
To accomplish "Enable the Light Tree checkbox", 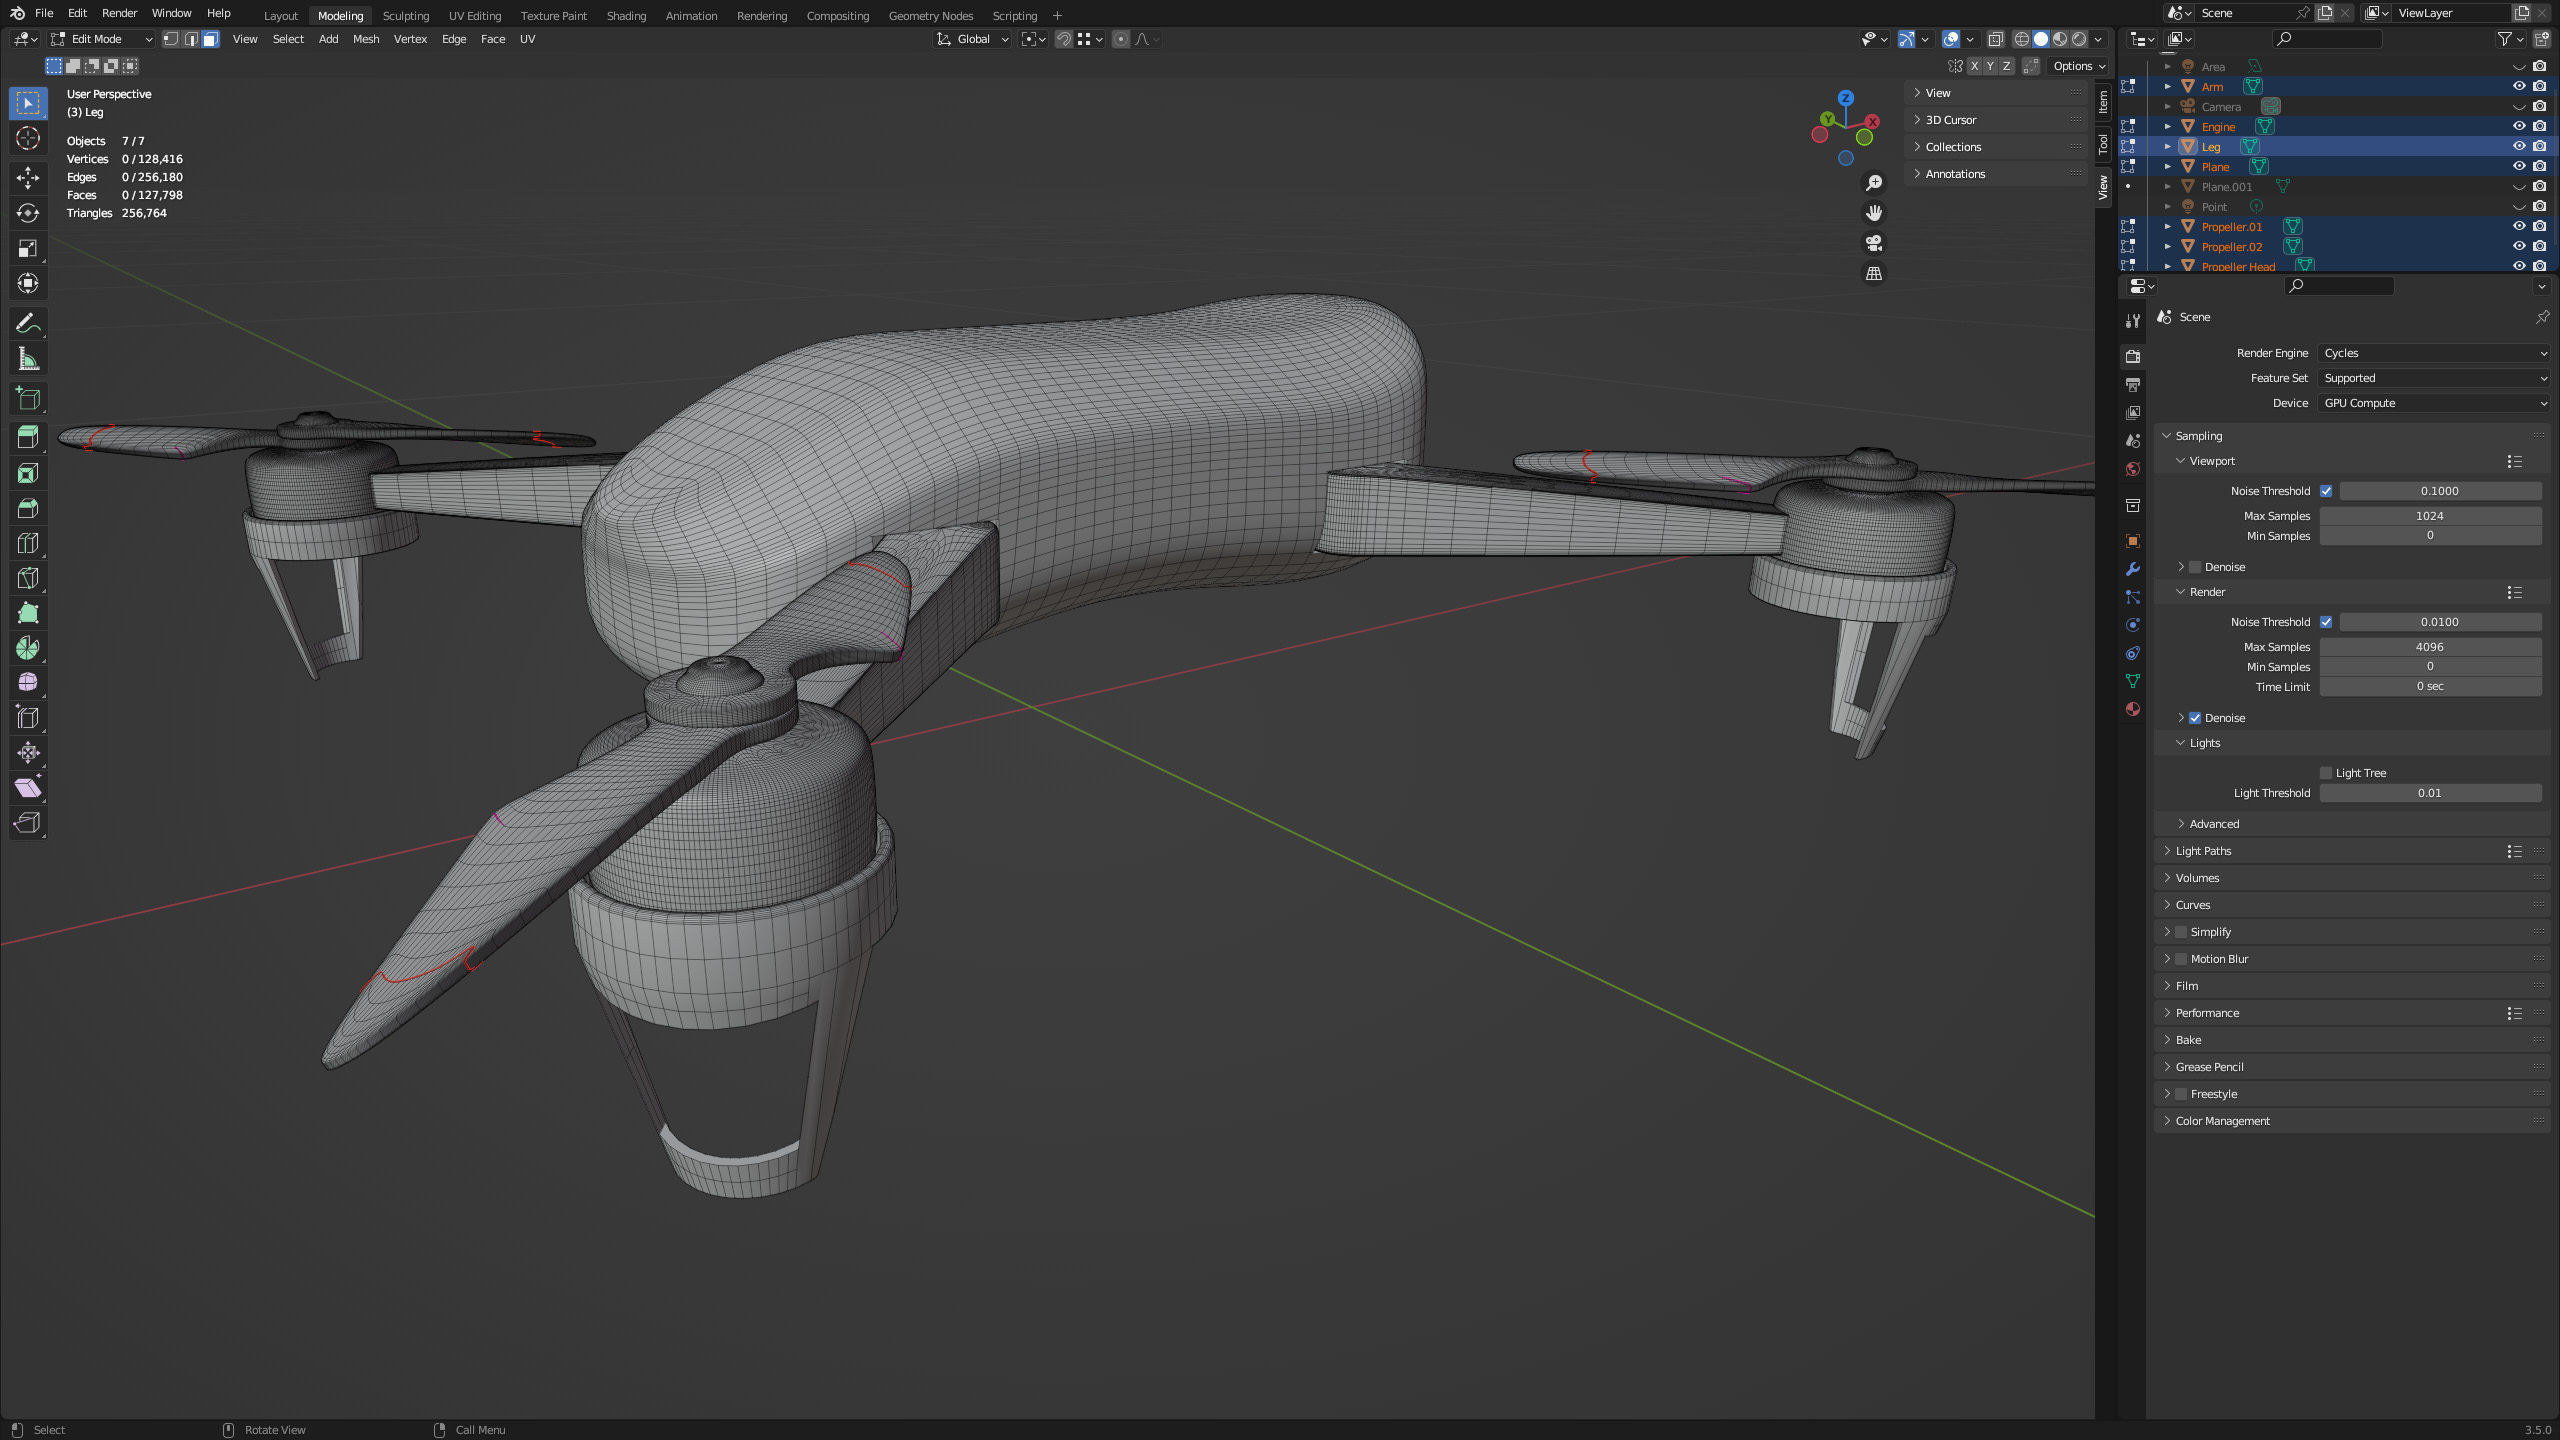I will [2326, 773].
